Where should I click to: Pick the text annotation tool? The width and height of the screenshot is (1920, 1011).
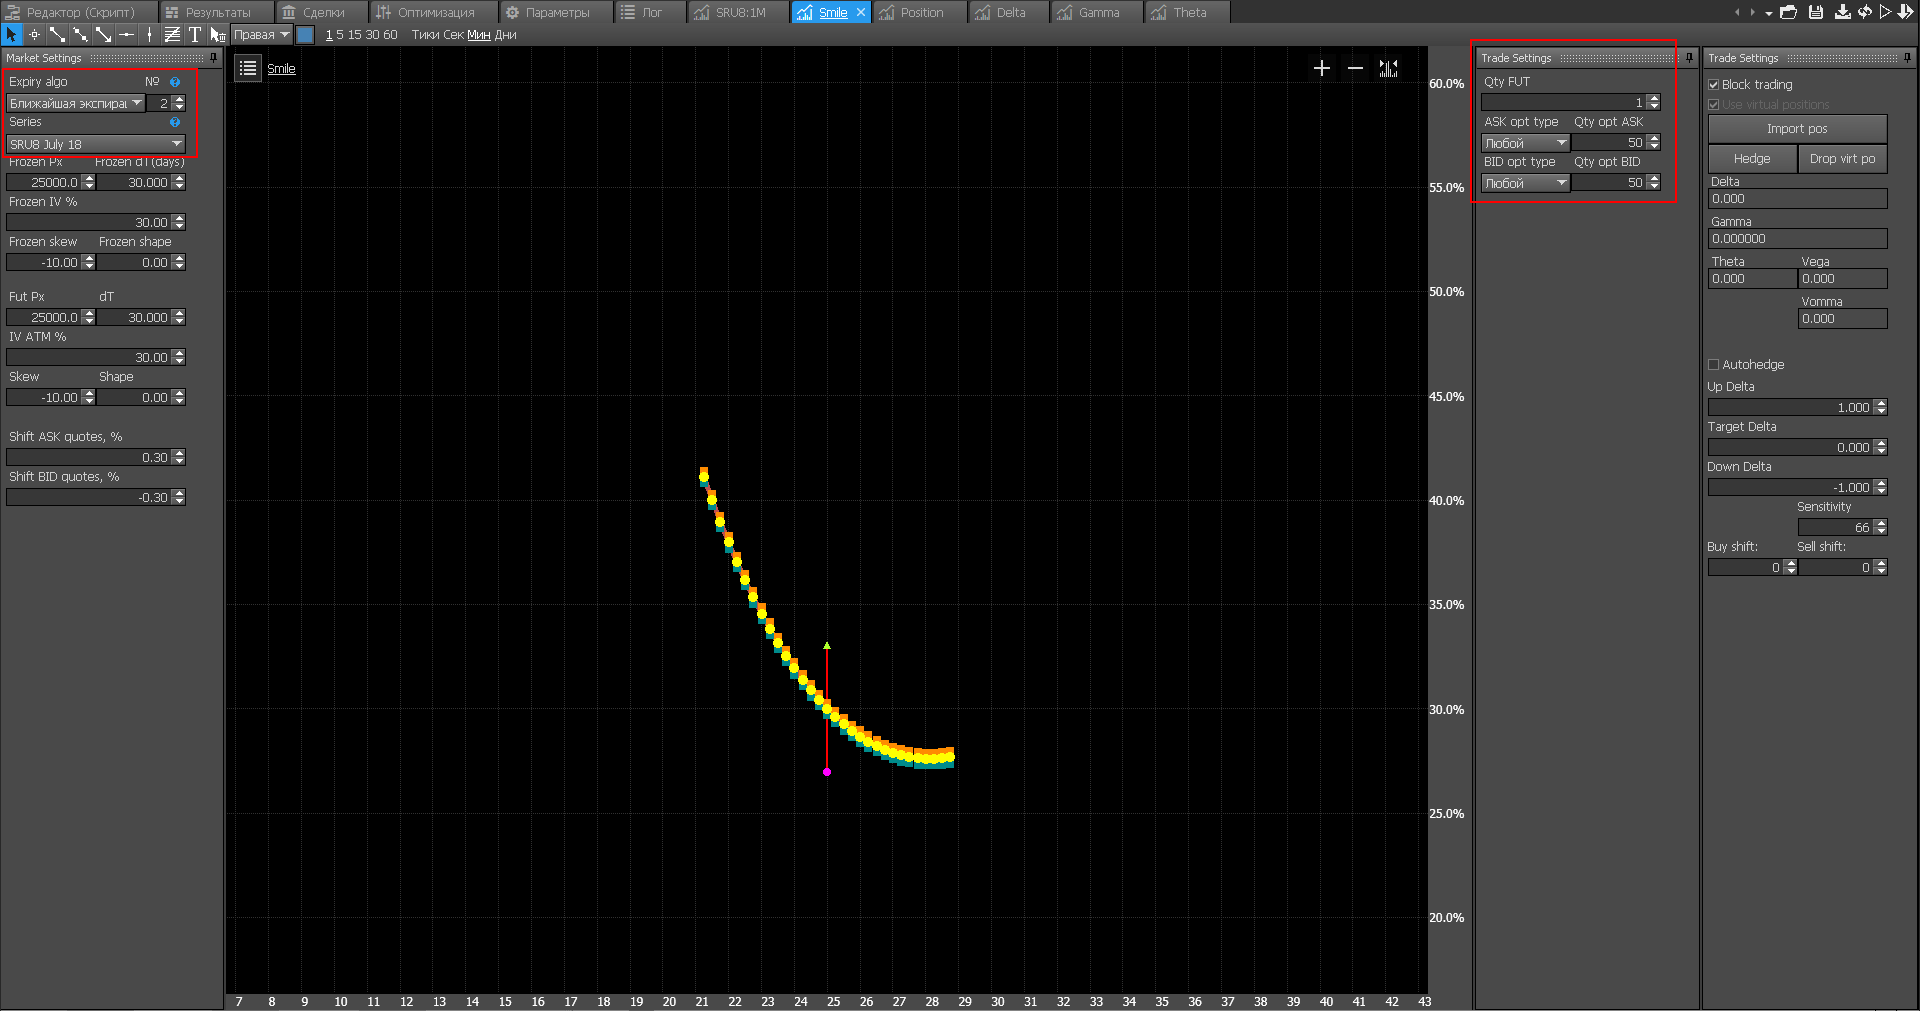point(195,35)
